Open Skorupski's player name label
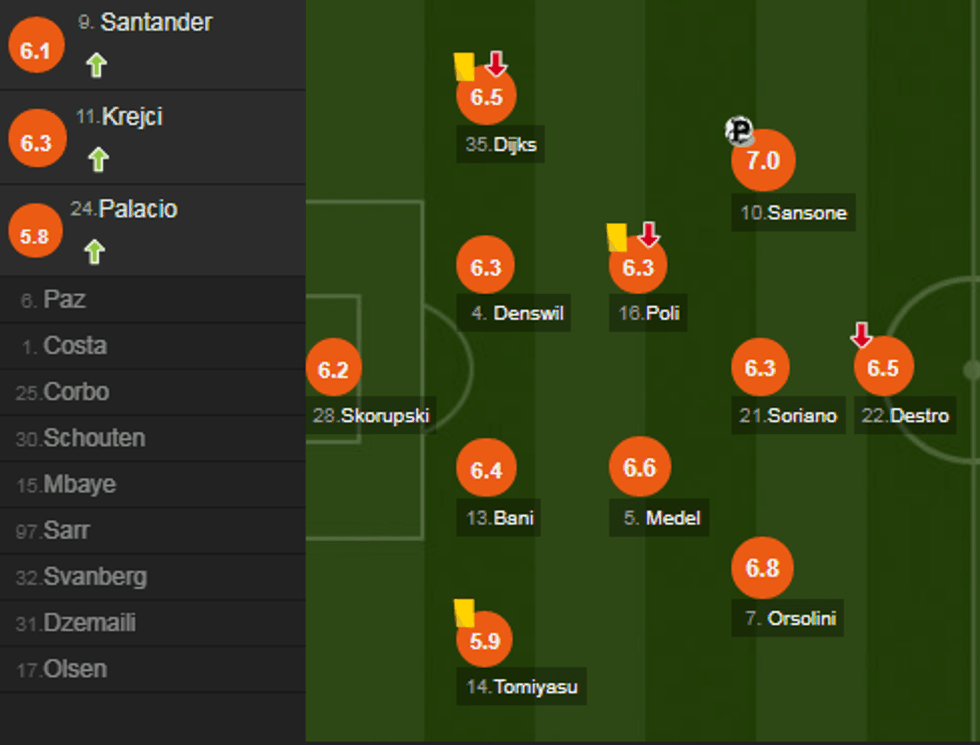The image size is (980, 745). click(x=371, y=416)
